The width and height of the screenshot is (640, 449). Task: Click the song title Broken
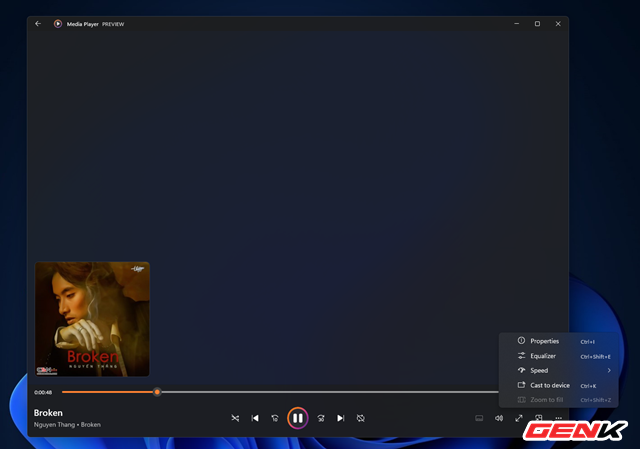[48, 413]
